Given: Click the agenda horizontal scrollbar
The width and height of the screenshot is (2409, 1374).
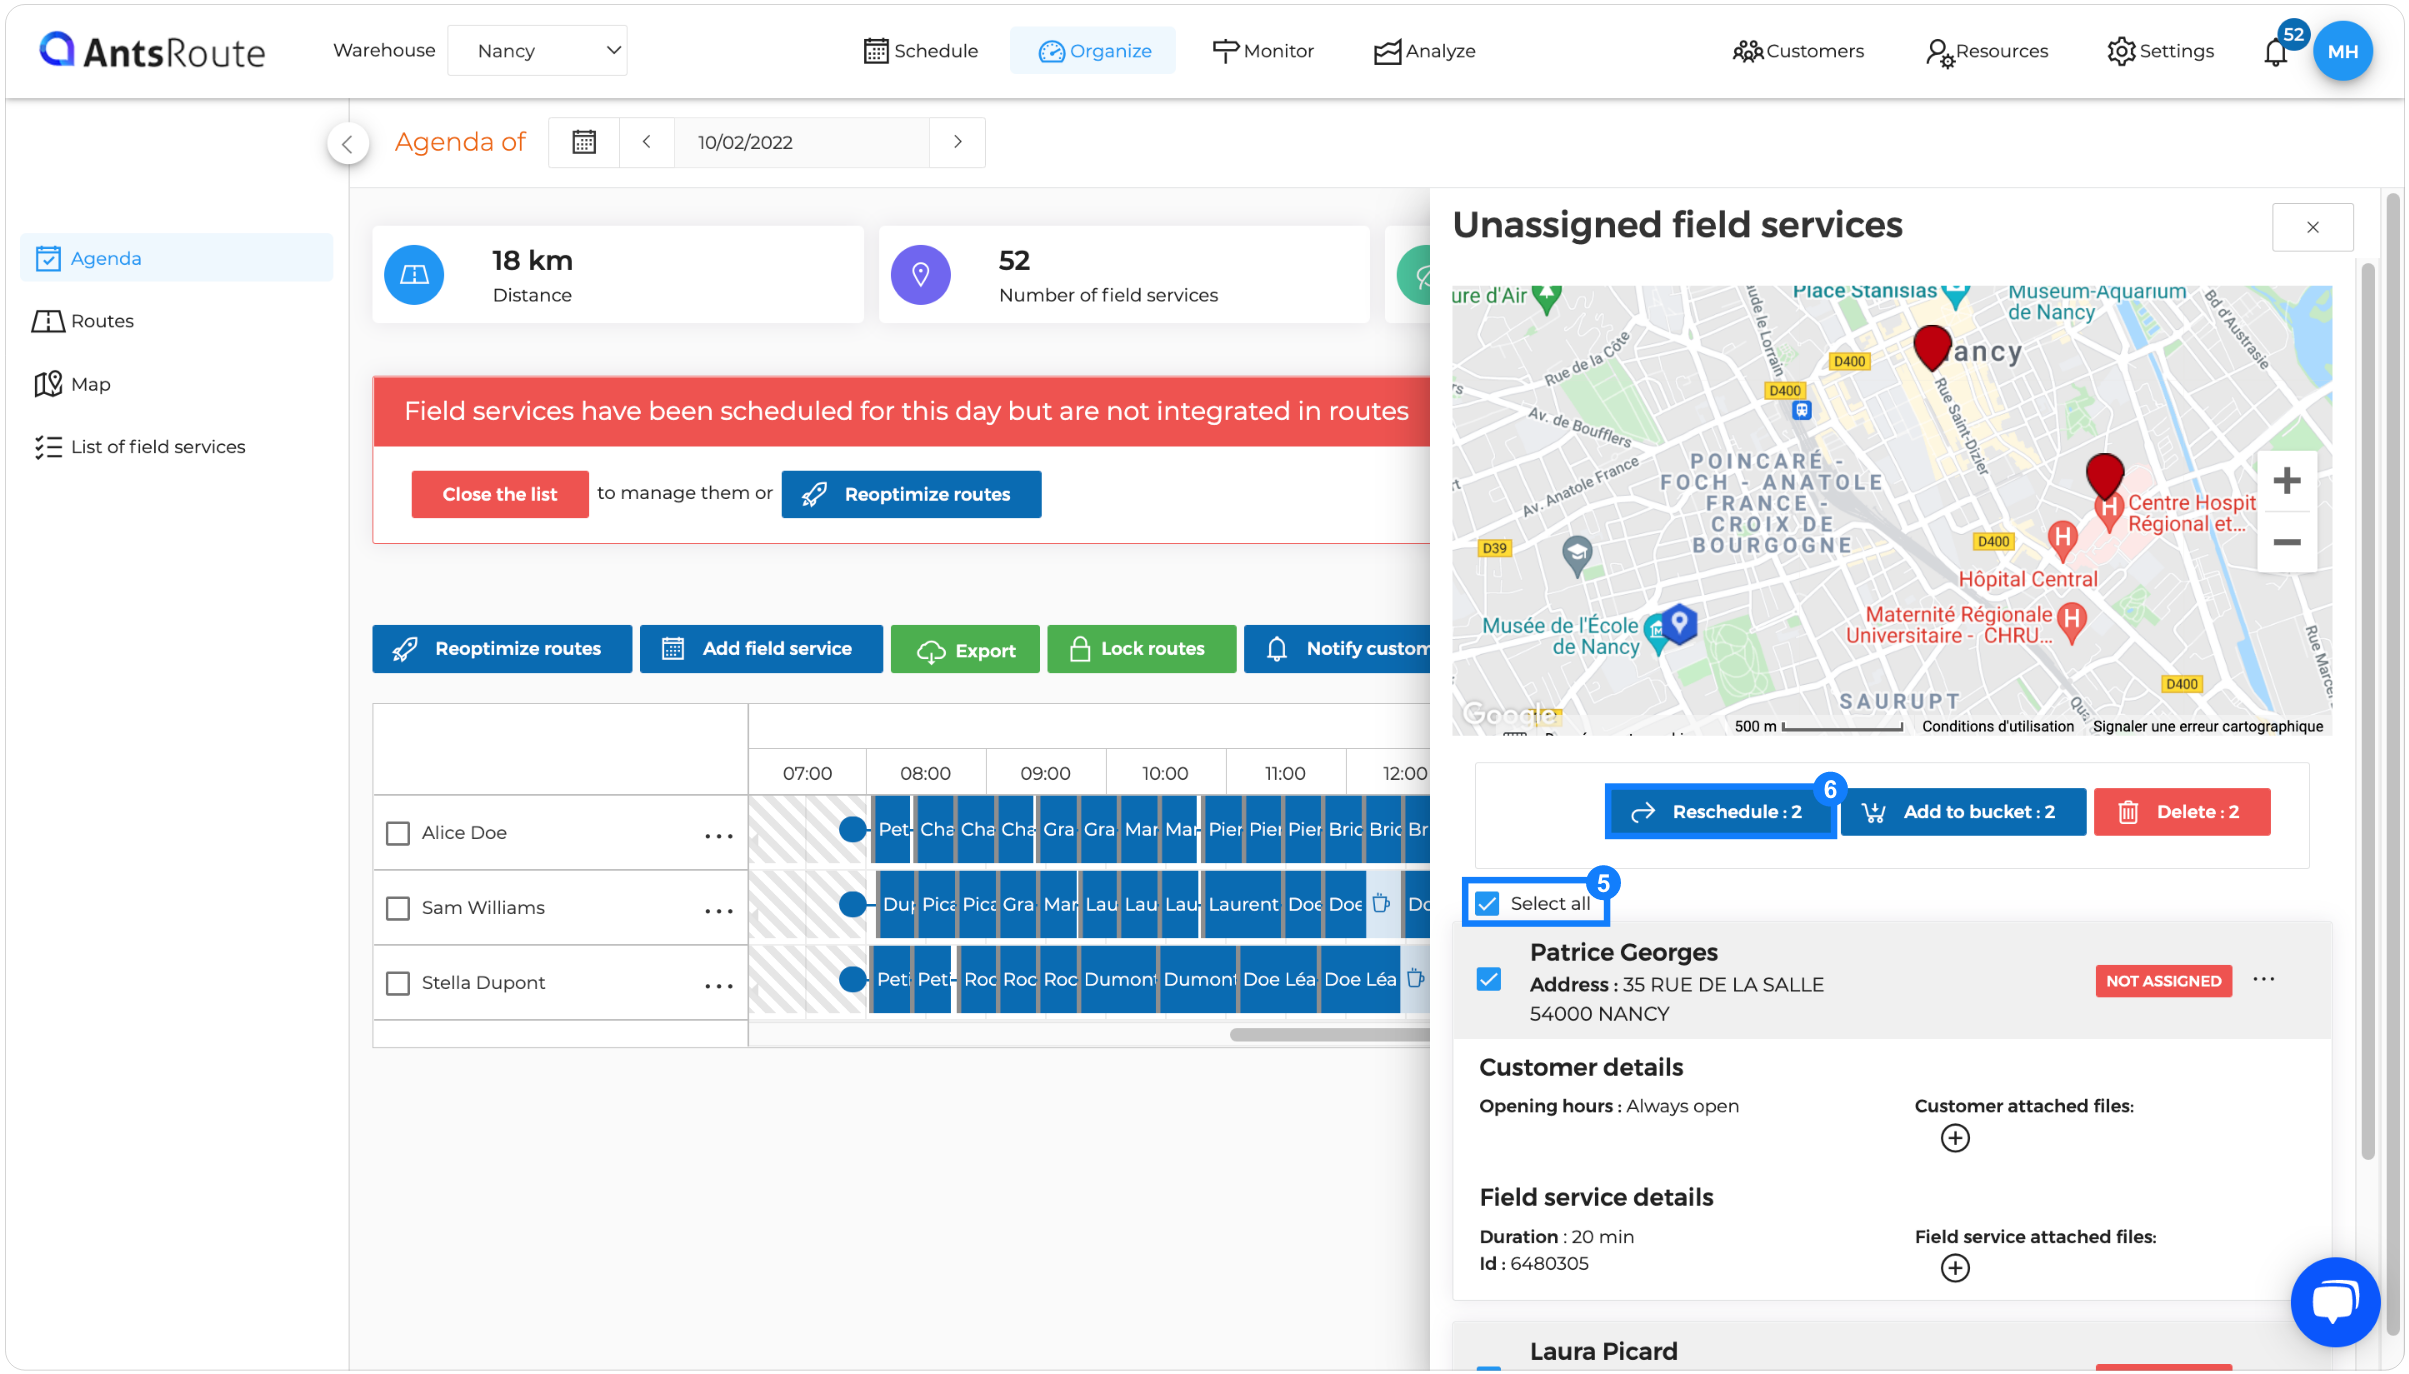Looking at the screenshot, I should pyautogui.click(x=1330, y=1035).
